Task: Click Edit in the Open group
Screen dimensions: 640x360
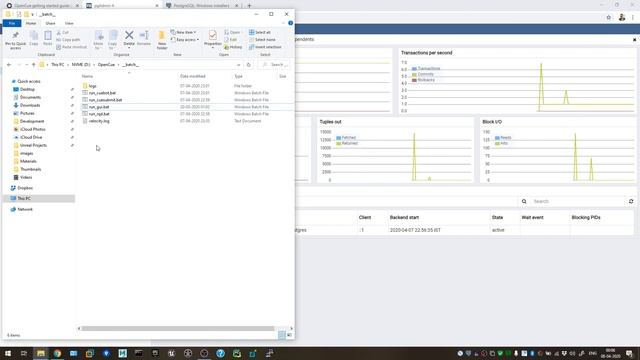Action: pos(231,40)
